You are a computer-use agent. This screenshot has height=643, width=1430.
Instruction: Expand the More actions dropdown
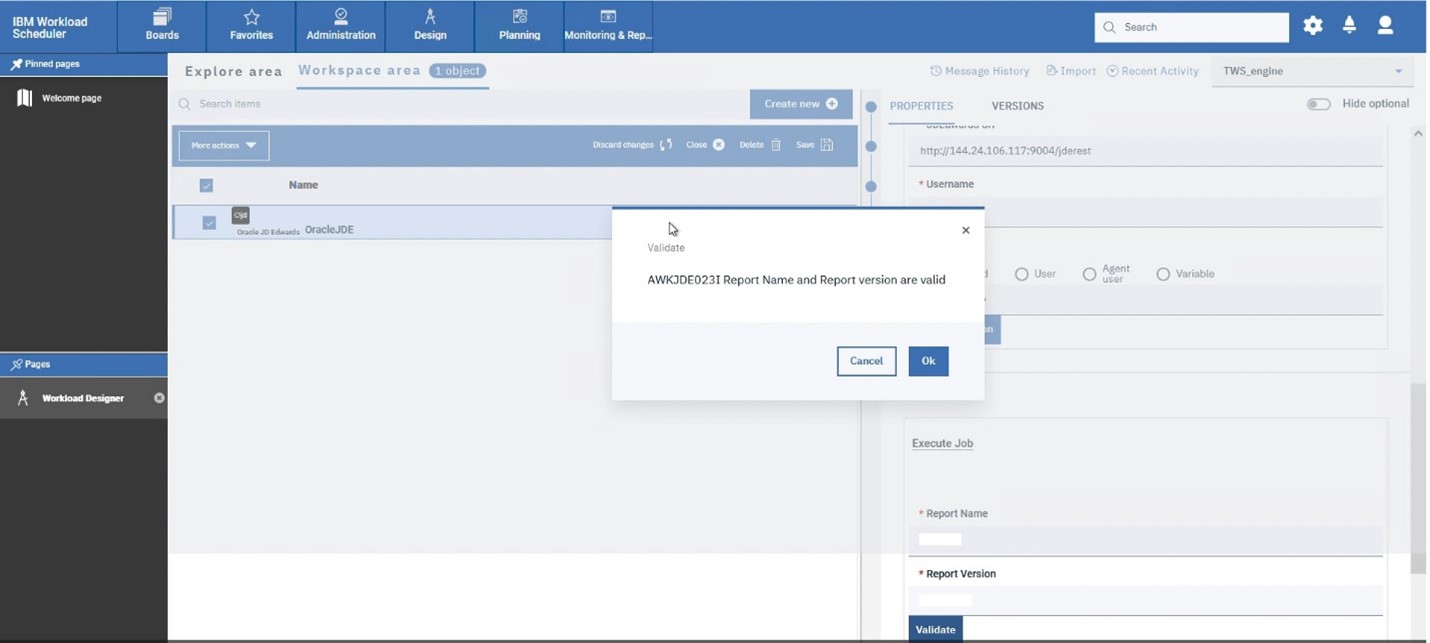[224, 146]
